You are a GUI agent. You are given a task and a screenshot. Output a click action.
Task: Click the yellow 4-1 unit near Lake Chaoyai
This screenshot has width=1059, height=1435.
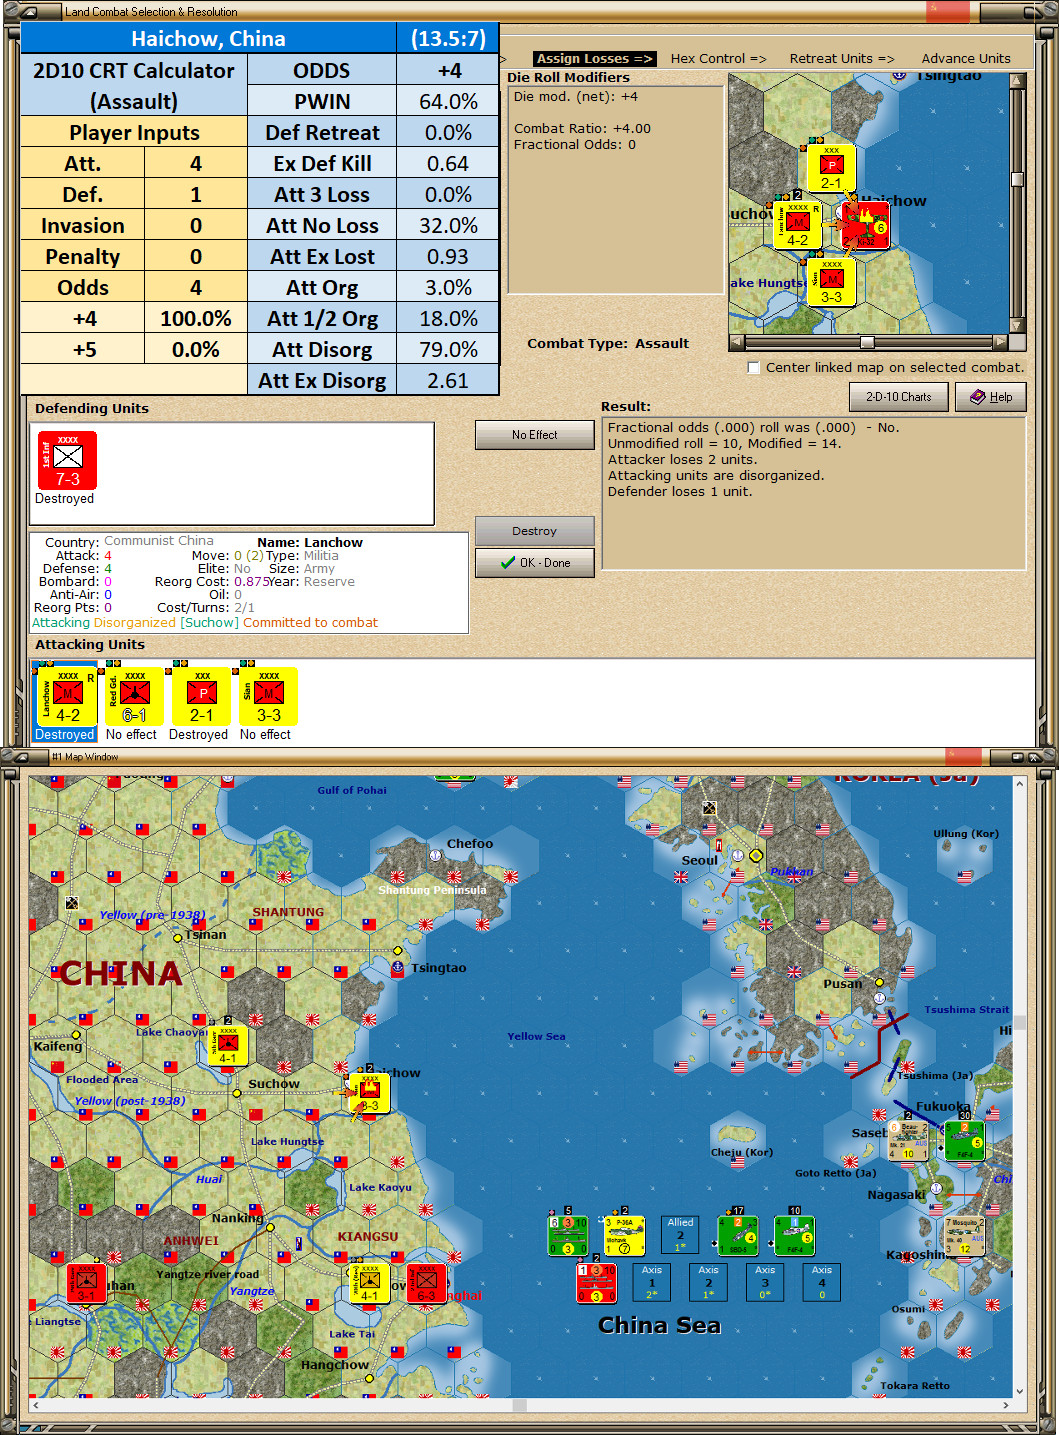pyautogui.click(x=228, y=1045)
